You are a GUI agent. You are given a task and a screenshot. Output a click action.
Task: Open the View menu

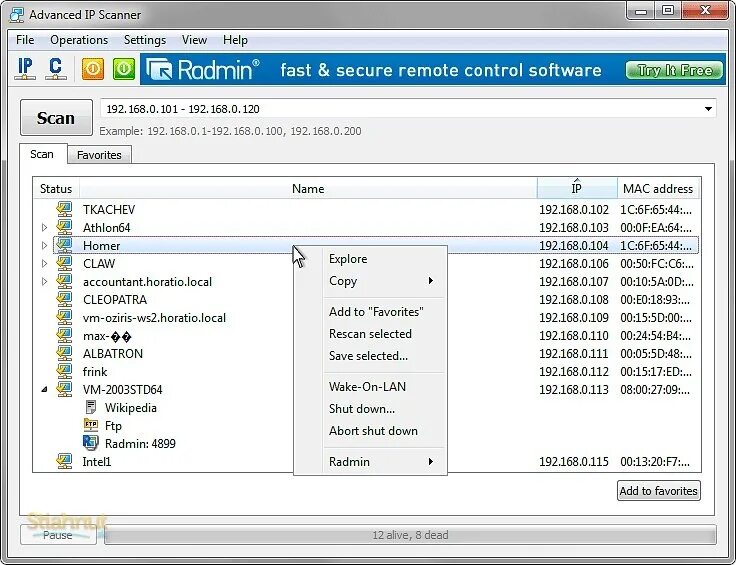click(194, 40)
